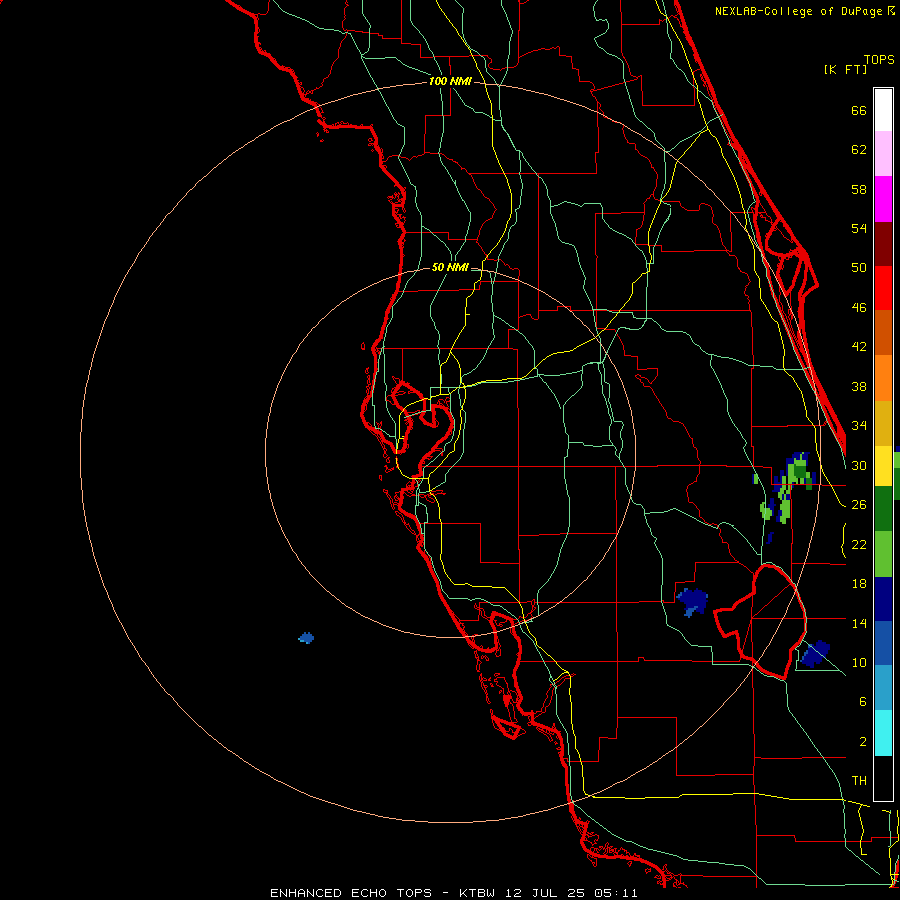This screenshot has width=900, height=900.
Task: Click the legend value "66"
Action: [859, 110]
